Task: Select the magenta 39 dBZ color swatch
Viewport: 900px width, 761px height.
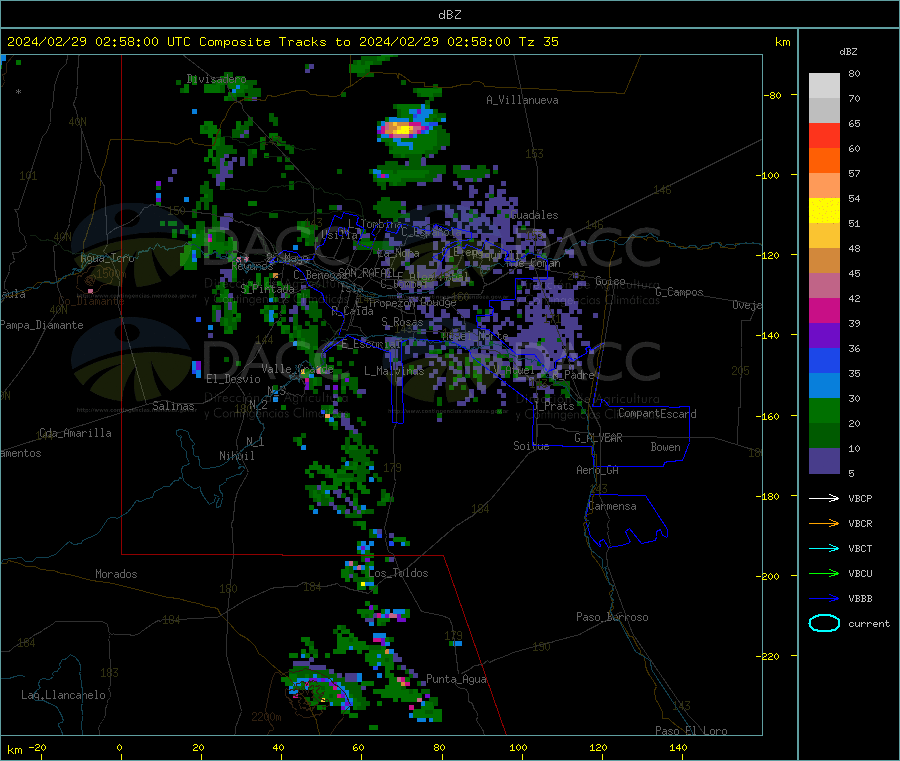Action: click(824, 310)
